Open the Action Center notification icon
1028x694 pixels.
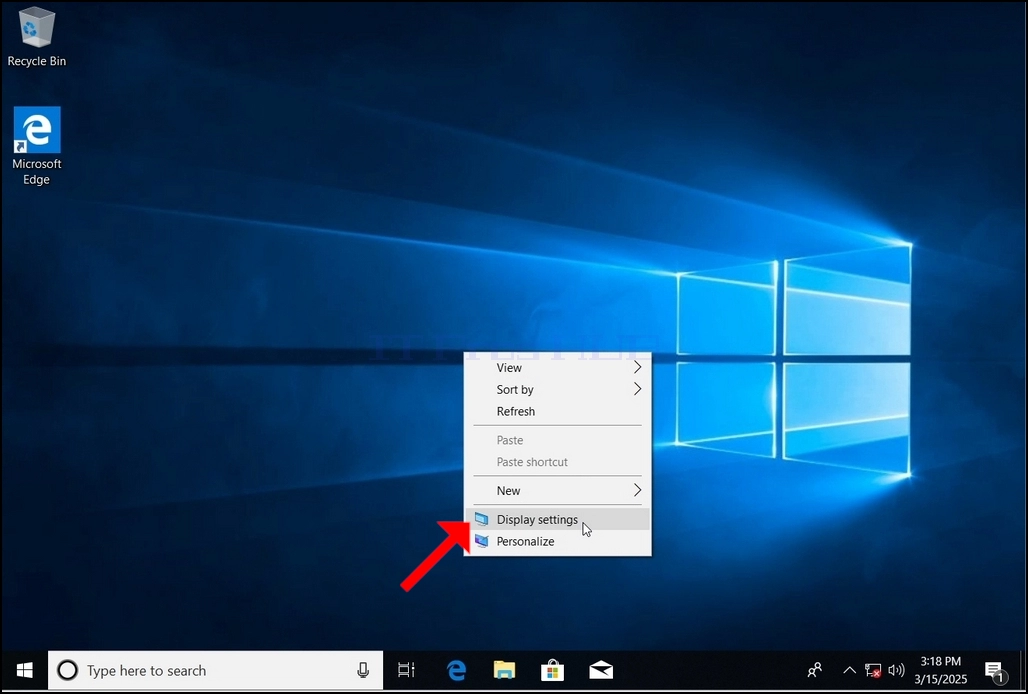point(995,670)
